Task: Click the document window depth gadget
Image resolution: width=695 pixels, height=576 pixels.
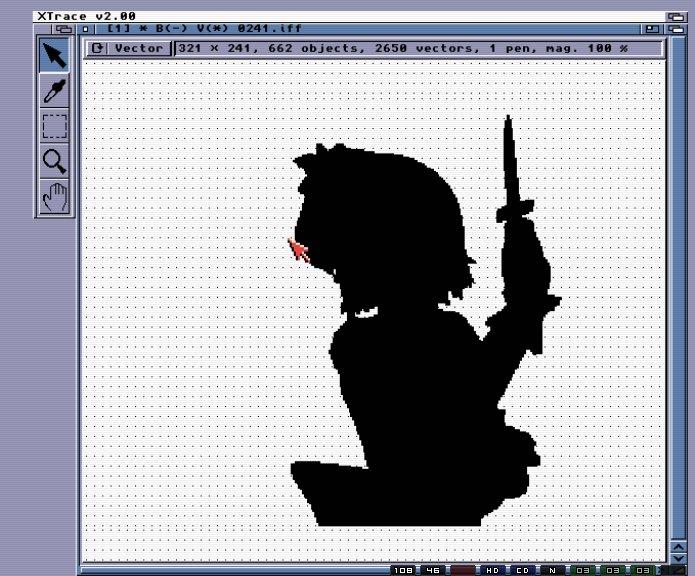Action: [x=676, y=29]
